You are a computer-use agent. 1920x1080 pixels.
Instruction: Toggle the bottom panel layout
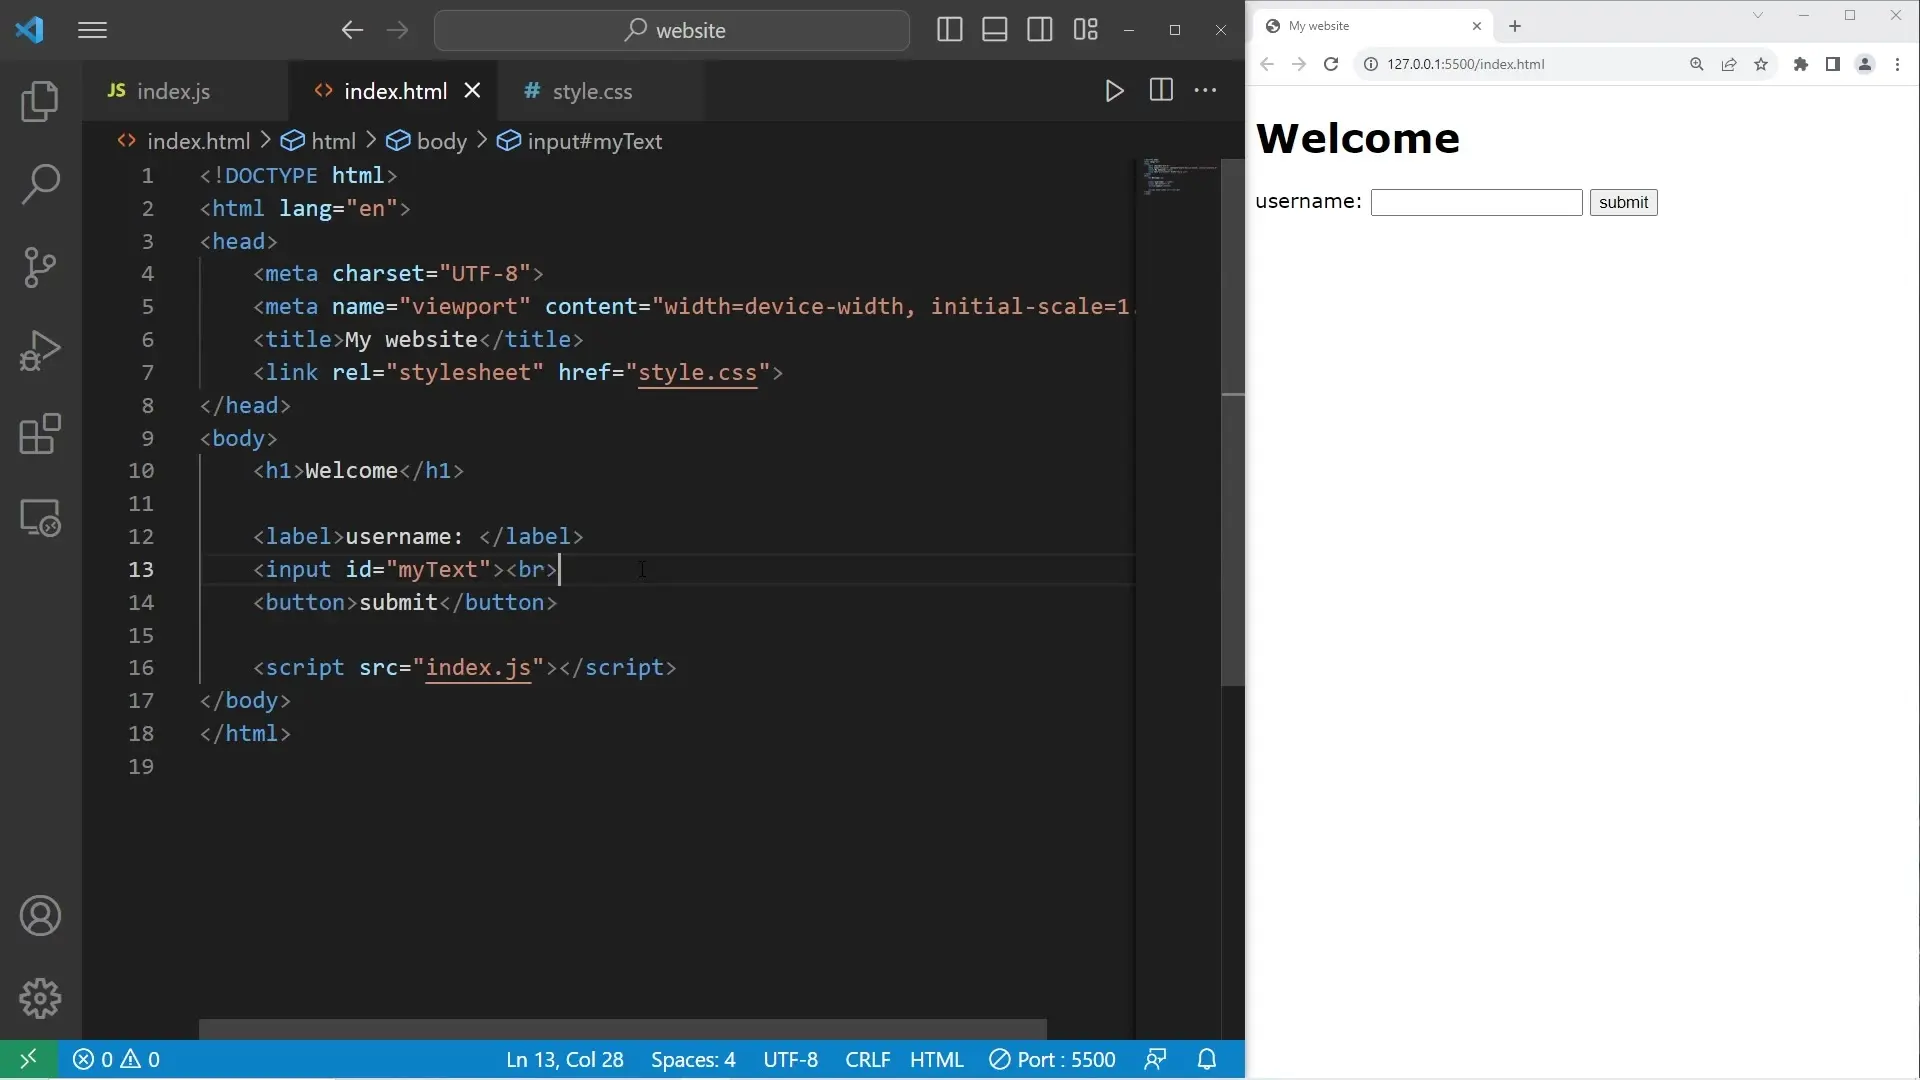pos(994,30)
